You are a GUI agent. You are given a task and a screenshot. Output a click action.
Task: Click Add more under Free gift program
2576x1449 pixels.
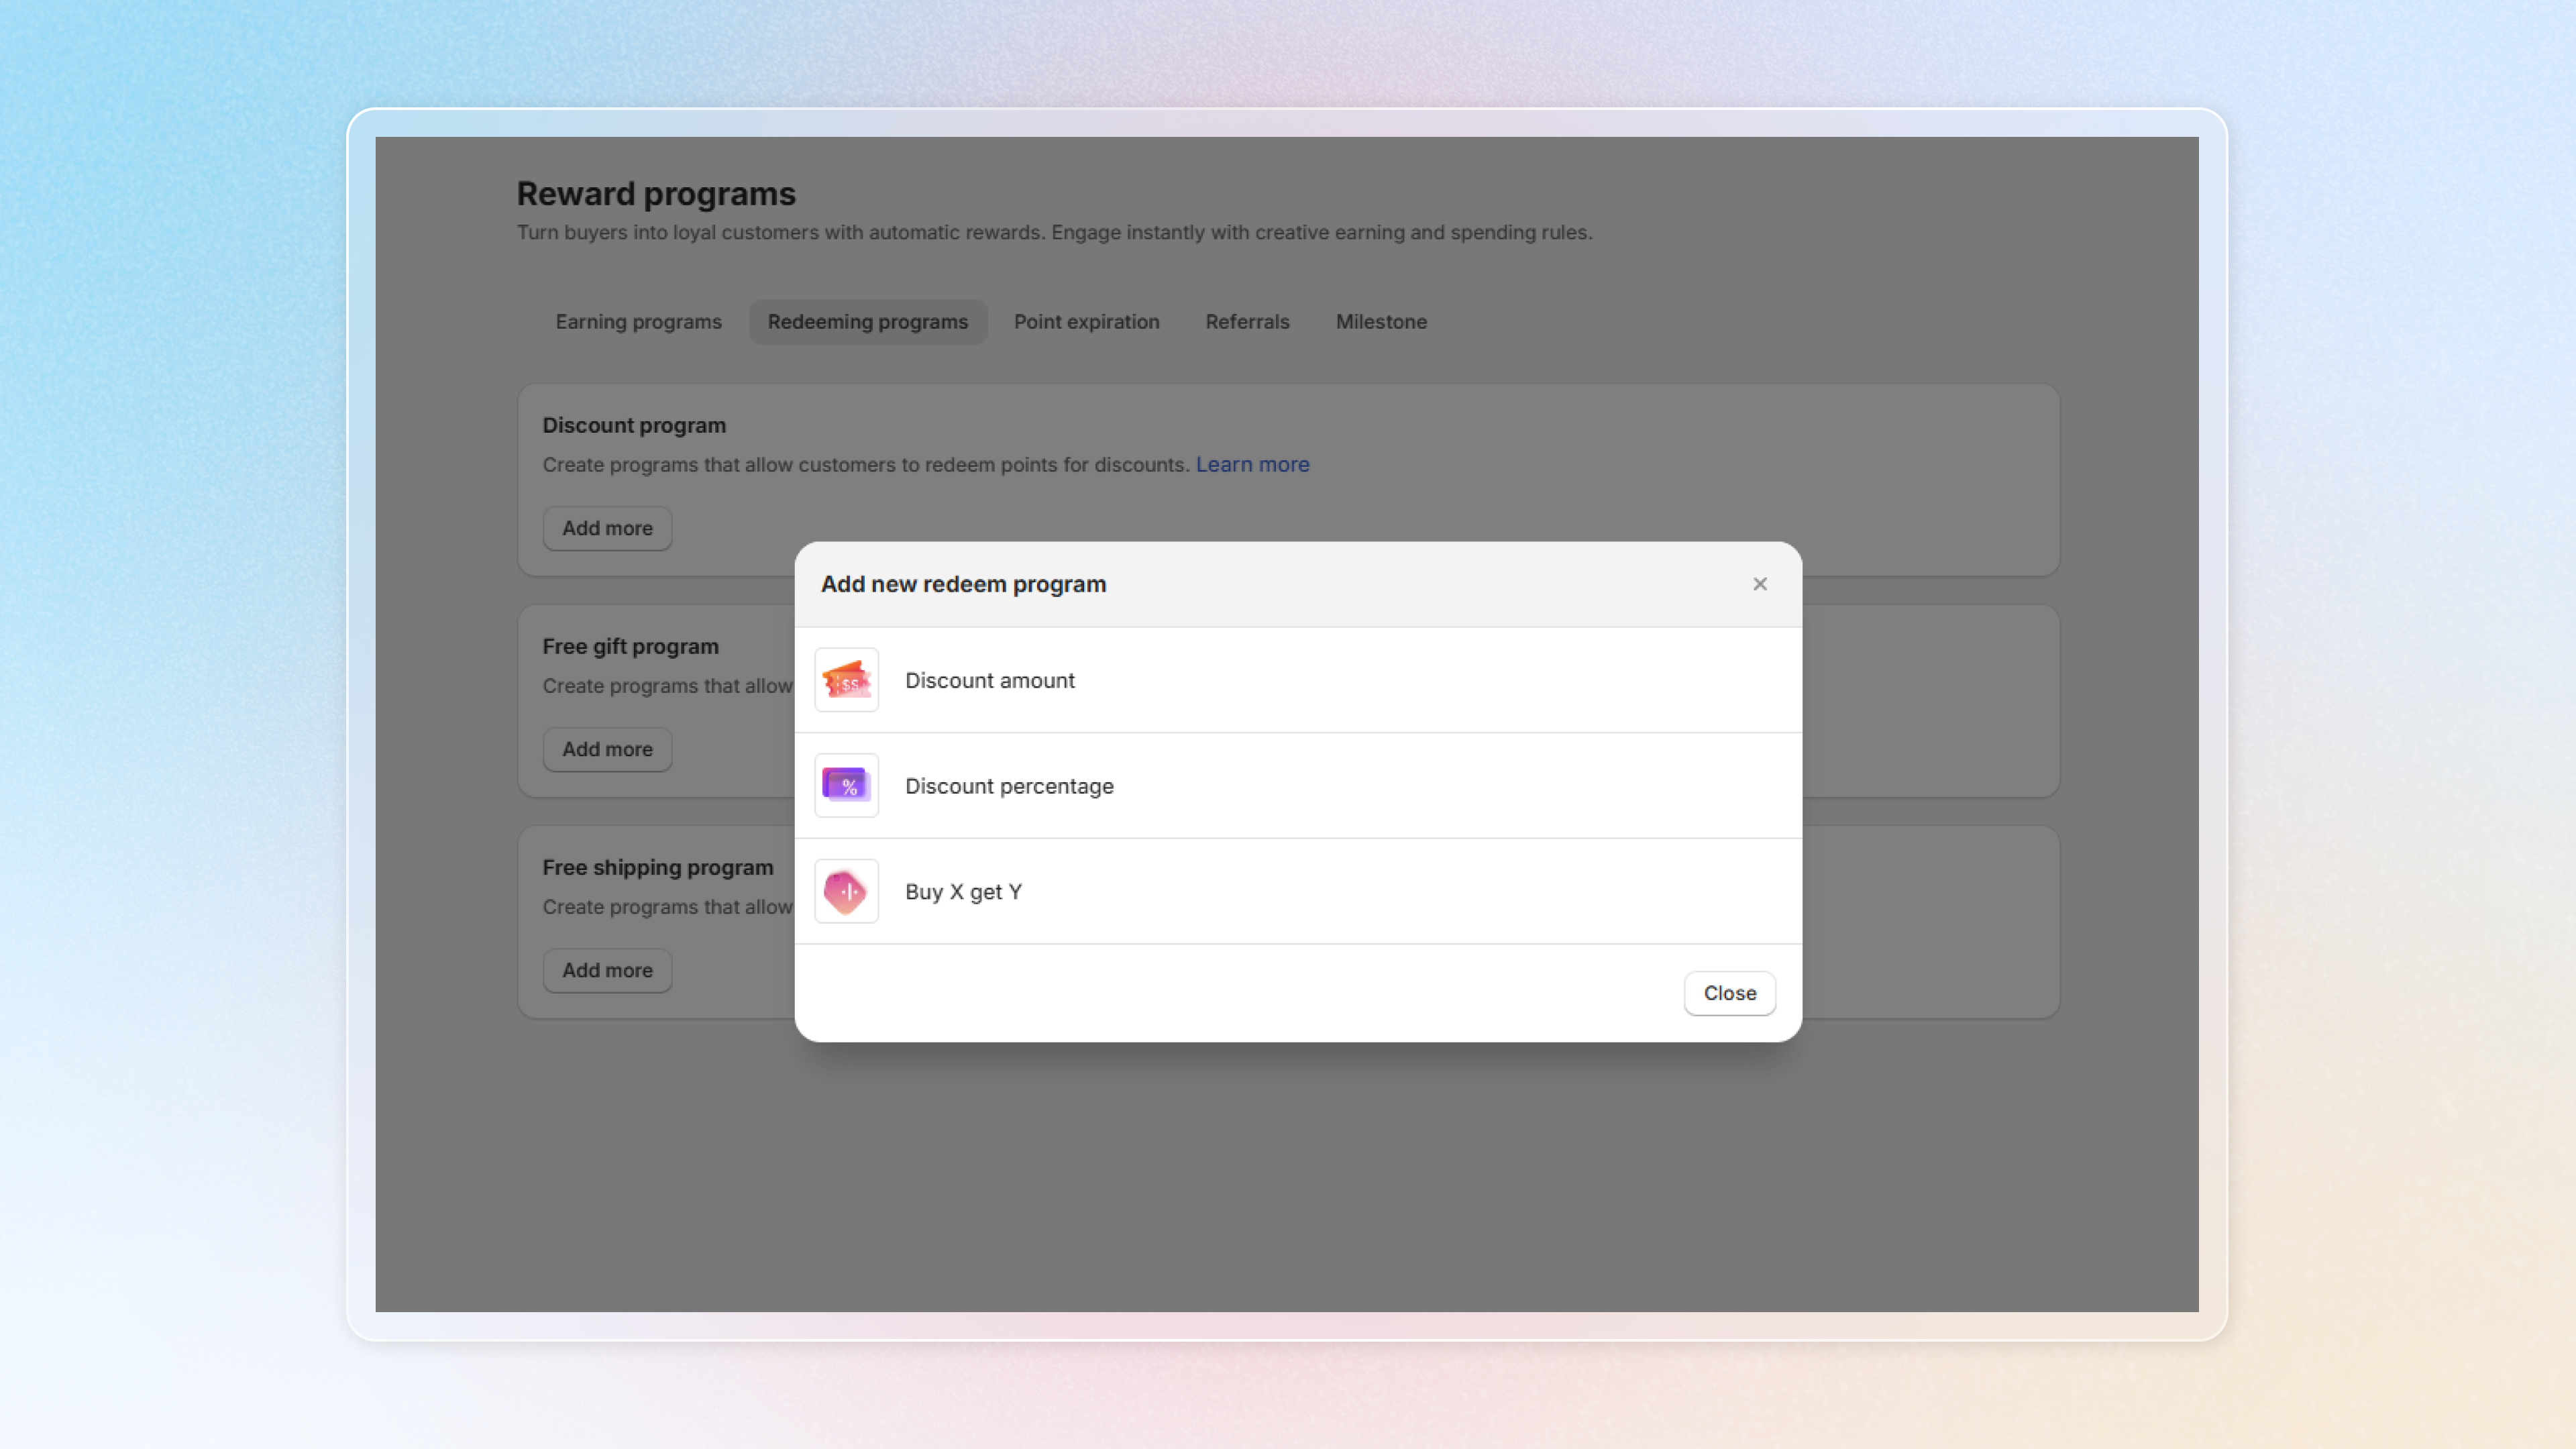[607, 749]
